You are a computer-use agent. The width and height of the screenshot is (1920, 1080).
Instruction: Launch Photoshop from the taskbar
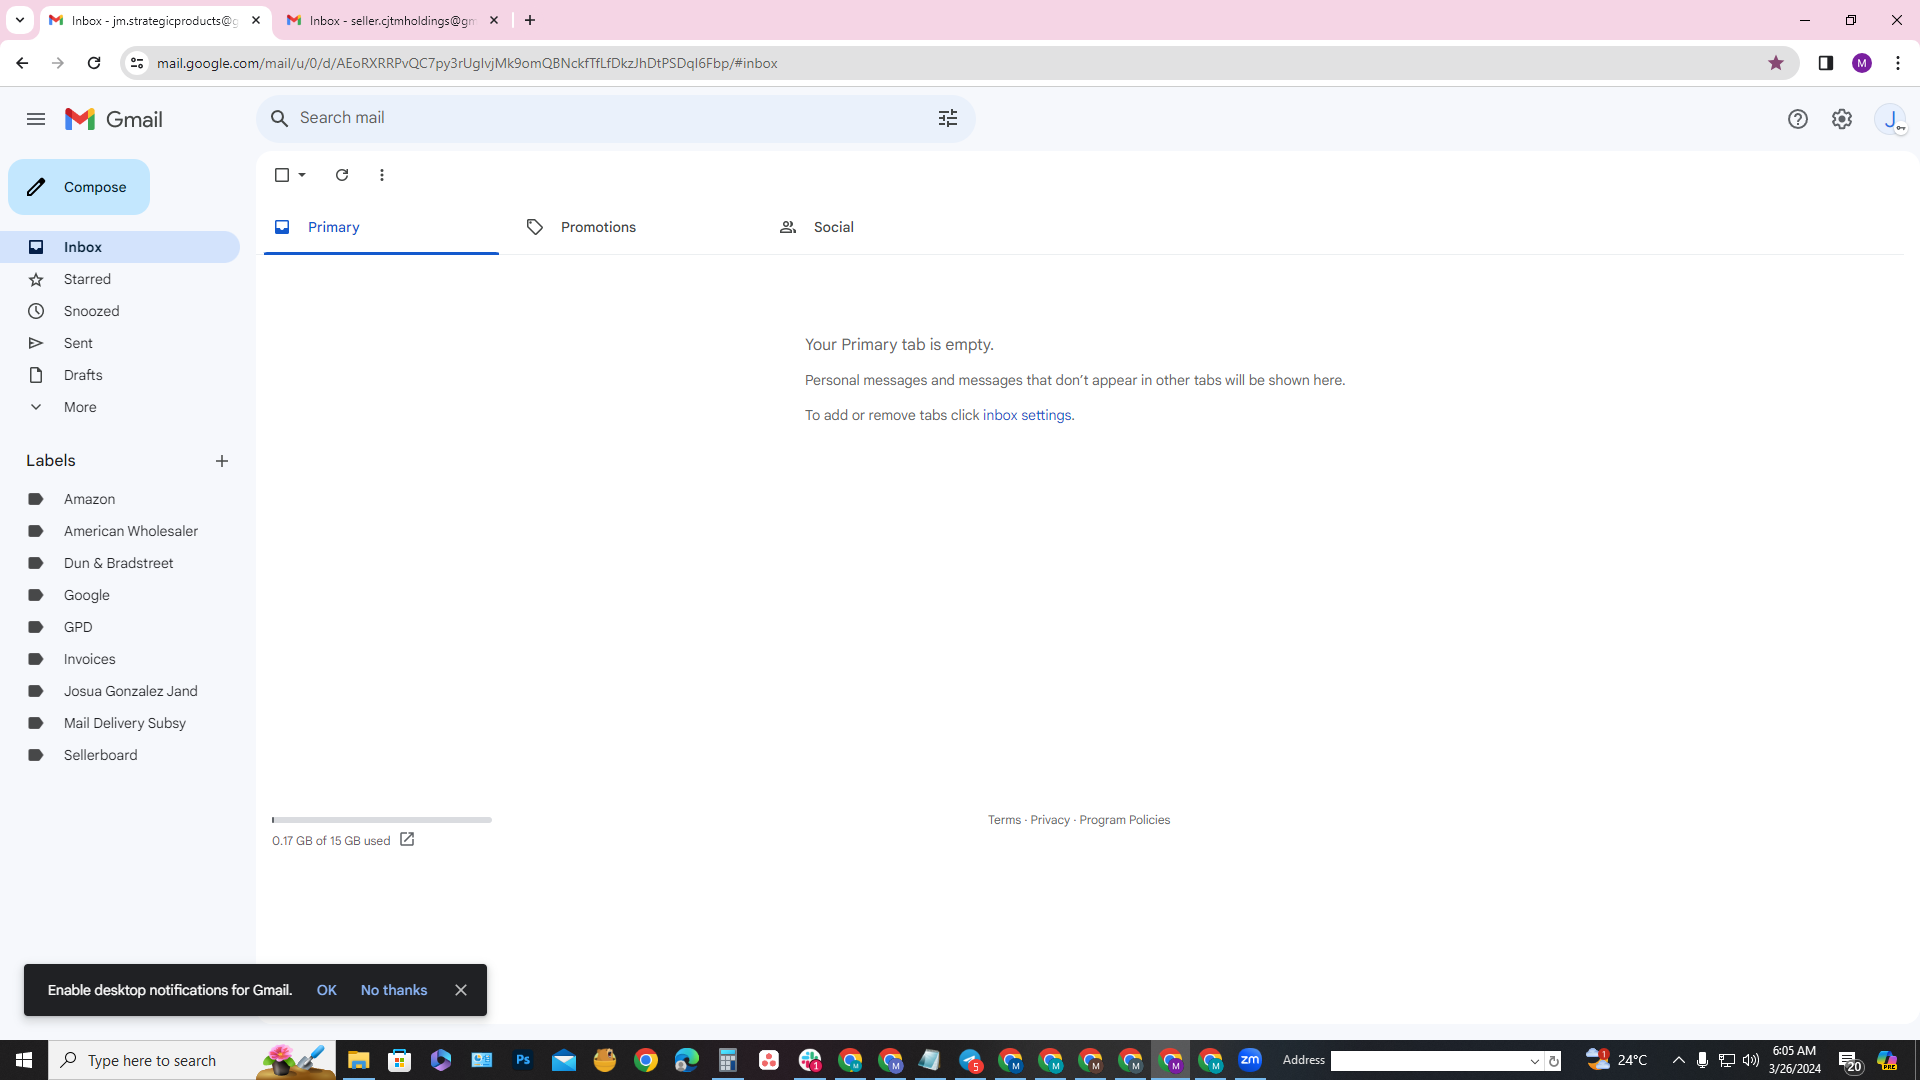coord(522,1060)
